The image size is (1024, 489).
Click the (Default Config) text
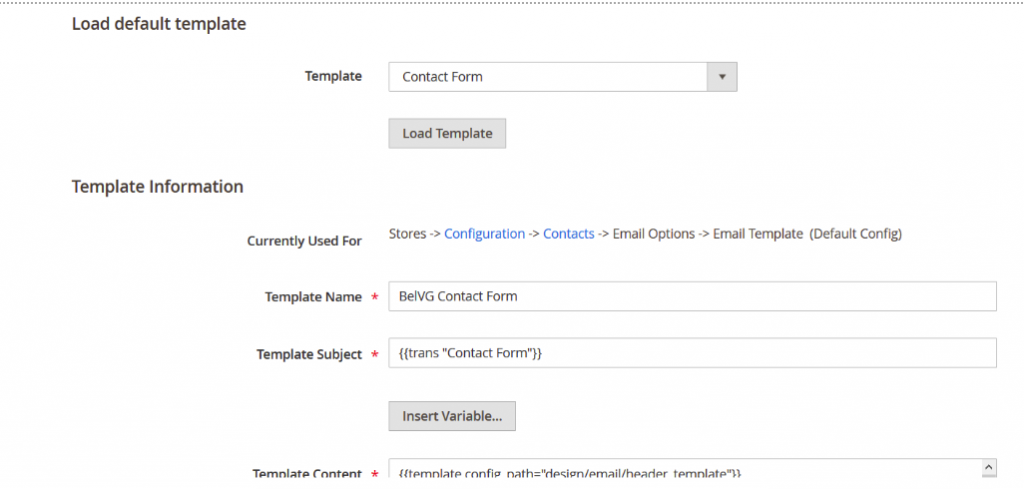point(856,233)
